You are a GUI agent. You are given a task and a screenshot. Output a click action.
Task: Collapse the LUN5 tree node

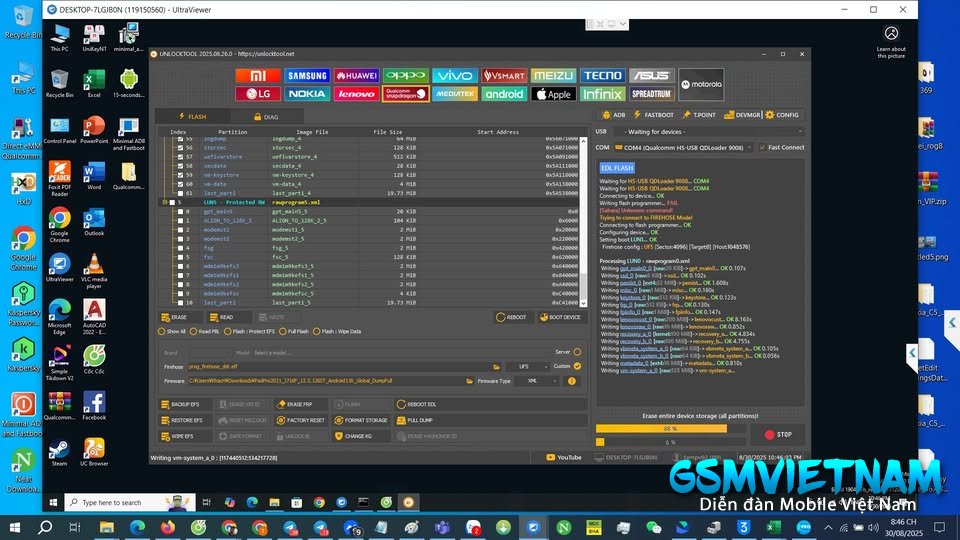coord(164,203)
